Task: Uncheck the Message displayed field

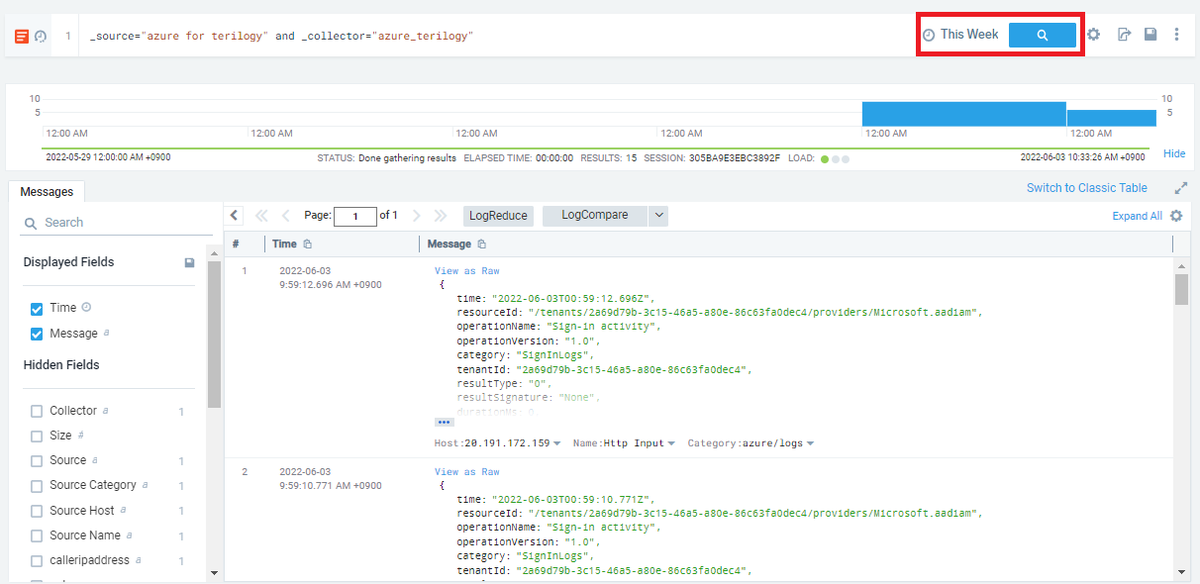Action: click(36, 334)
